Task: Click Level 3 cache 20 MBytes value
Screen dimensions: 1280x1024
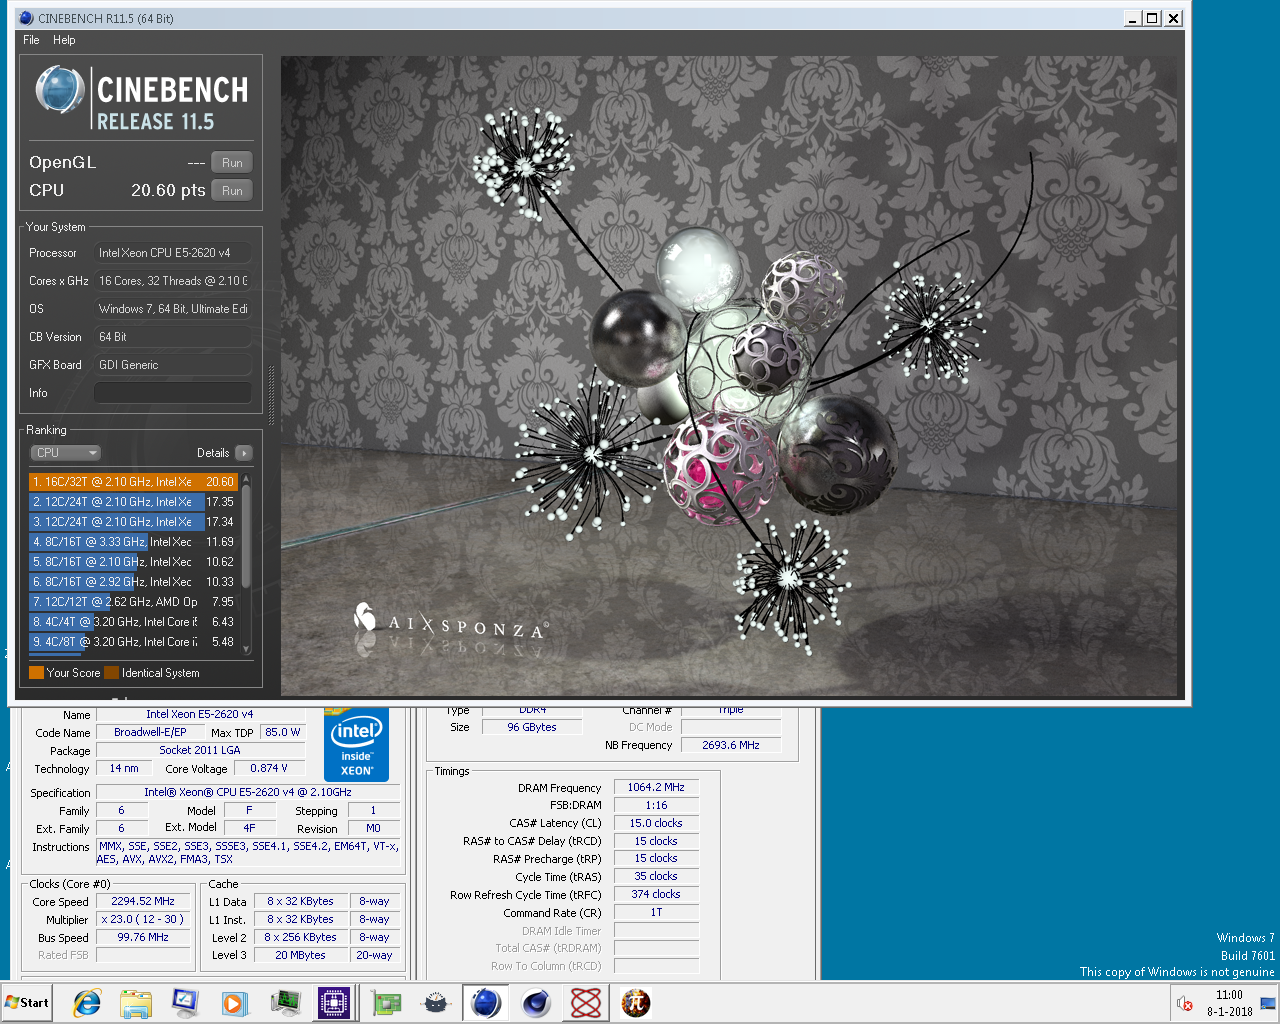Action: coord(301,955)
